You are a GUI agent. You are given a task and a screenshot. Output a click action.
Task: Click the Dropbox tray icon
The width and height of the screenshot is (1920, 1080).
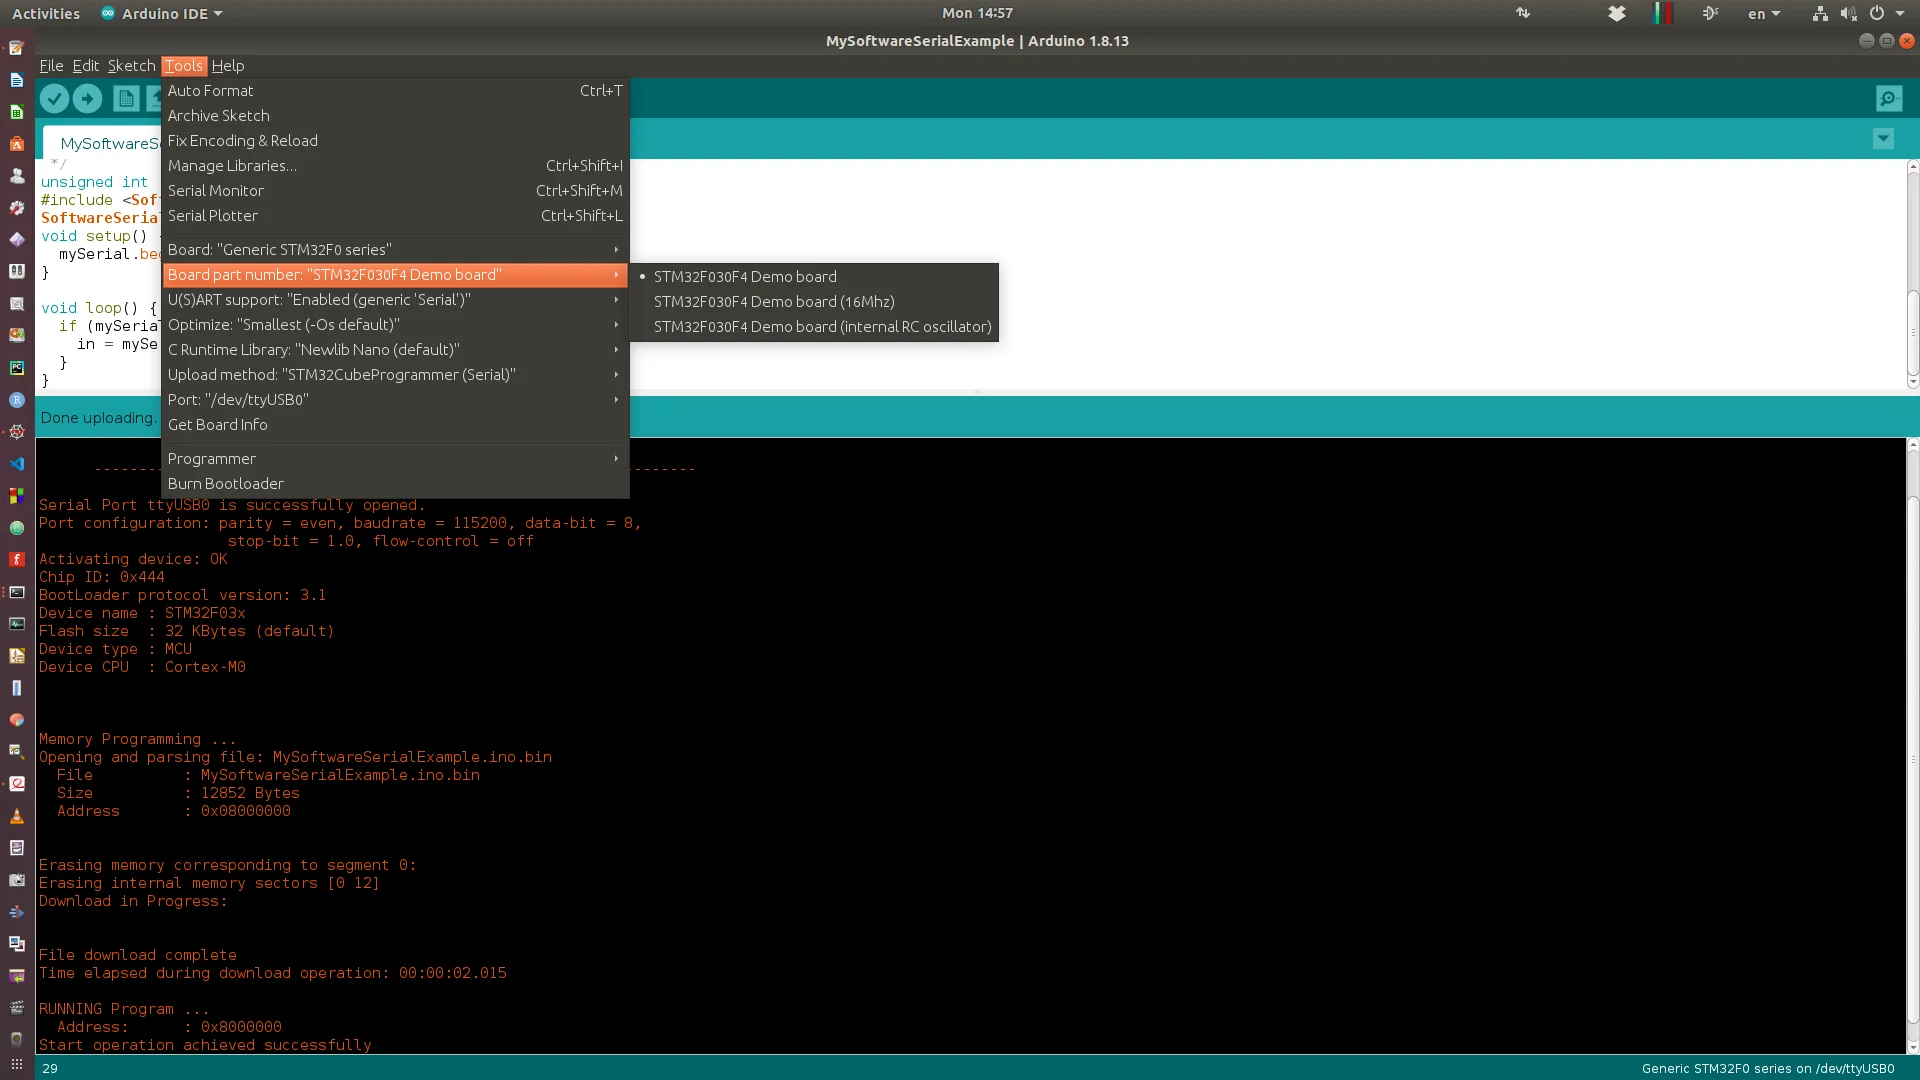point(1616,13)
